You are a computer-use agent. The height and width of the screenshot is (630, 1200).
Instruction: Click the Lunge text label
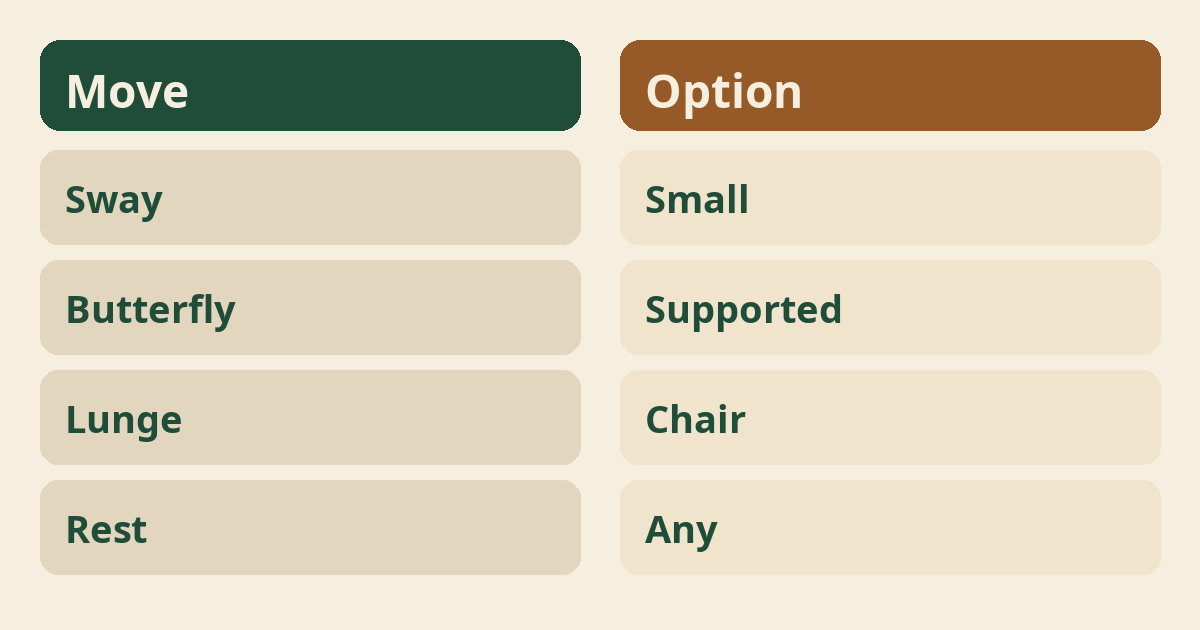pyautogui.click(x=124, y=421)
